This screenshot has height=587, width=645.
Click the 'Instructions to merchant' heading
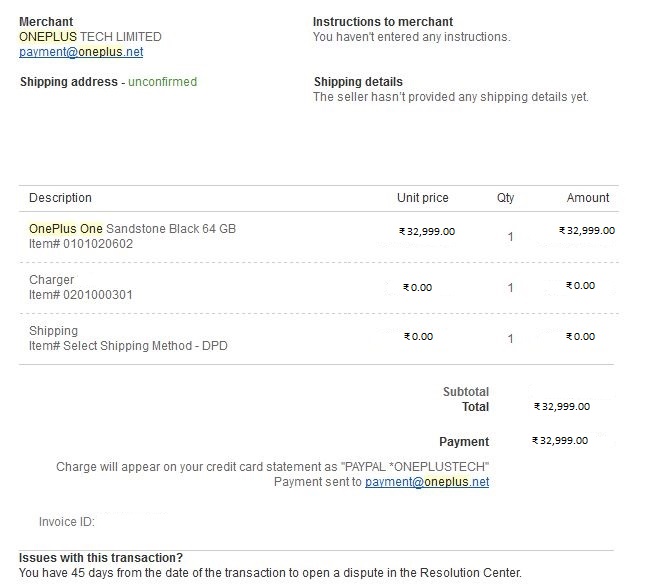pos(383,22)
